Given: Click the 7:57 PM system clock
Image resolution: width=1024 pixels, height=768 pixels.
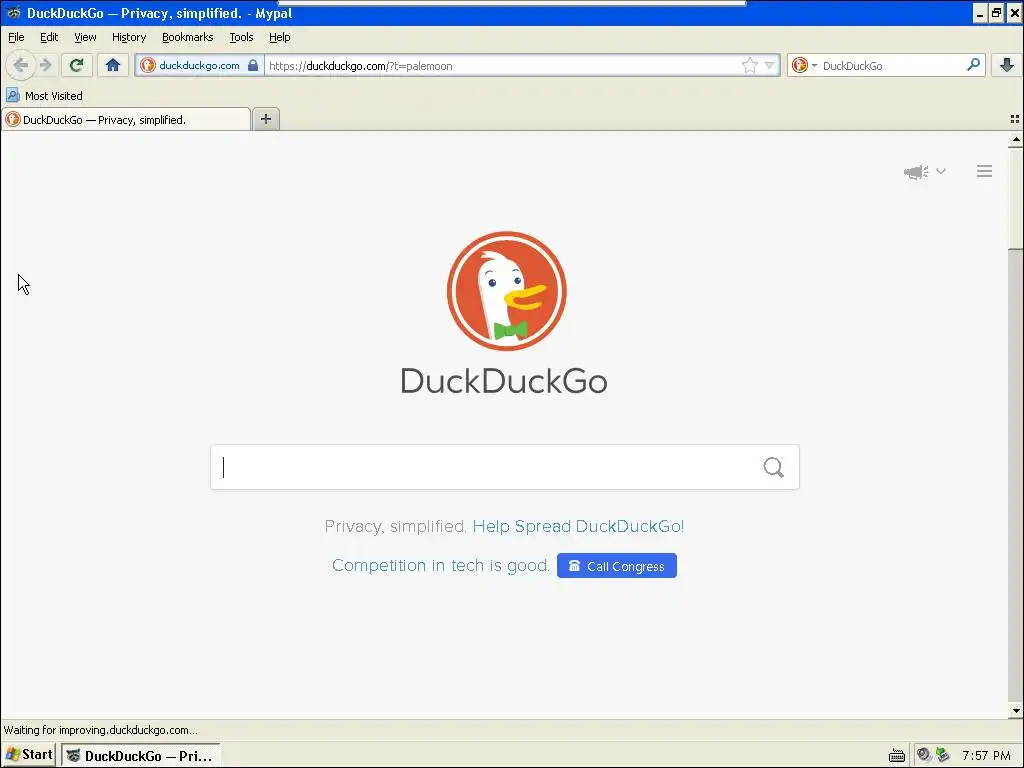Looking at the screenshot, I should pyautogui.click(x=986, y=756).
